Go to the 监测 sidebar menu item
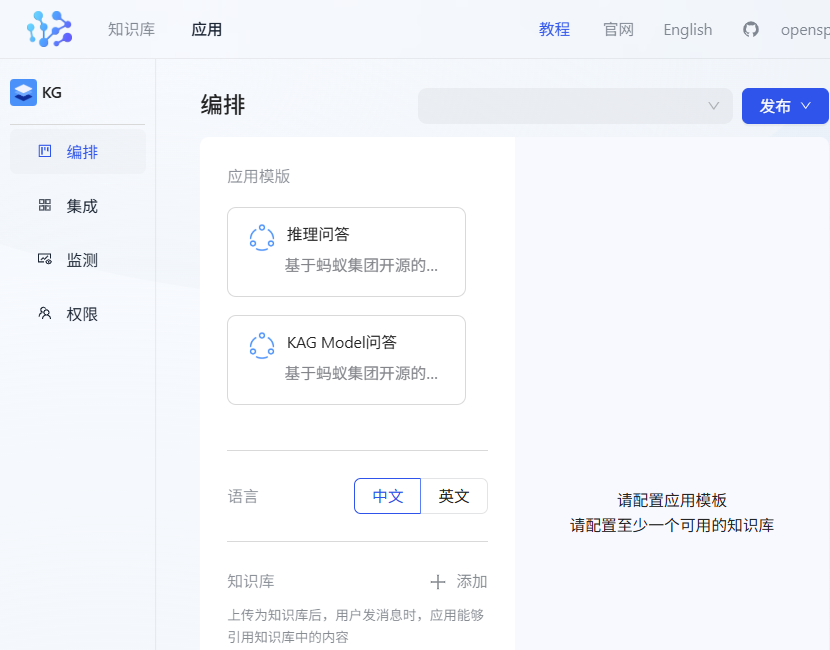The height and width of the screenshot is (650, 830). pos(78,259)
